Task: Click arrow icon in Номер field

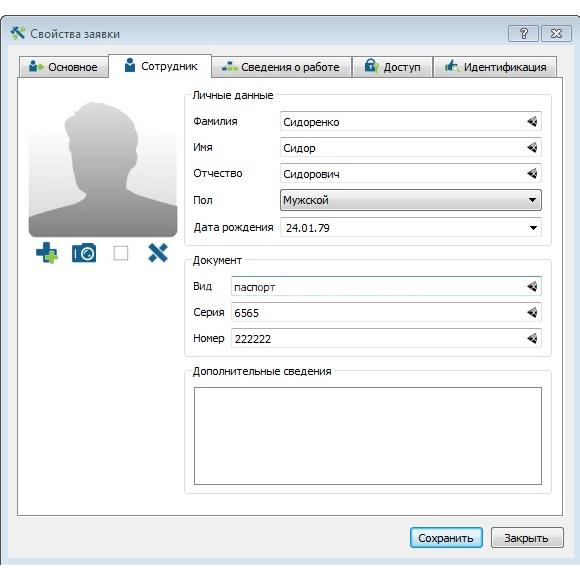Action: click(532, 338)
